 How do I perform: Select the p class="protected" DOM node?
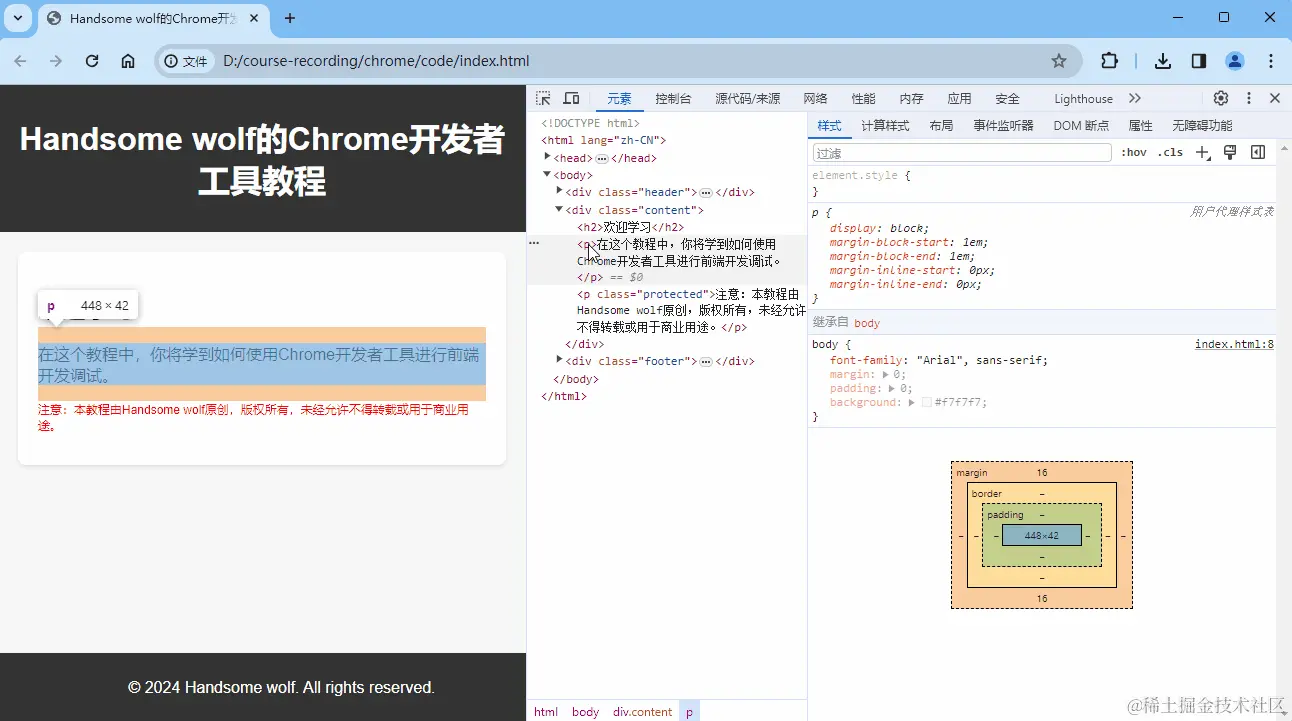(x=691, y=311)
